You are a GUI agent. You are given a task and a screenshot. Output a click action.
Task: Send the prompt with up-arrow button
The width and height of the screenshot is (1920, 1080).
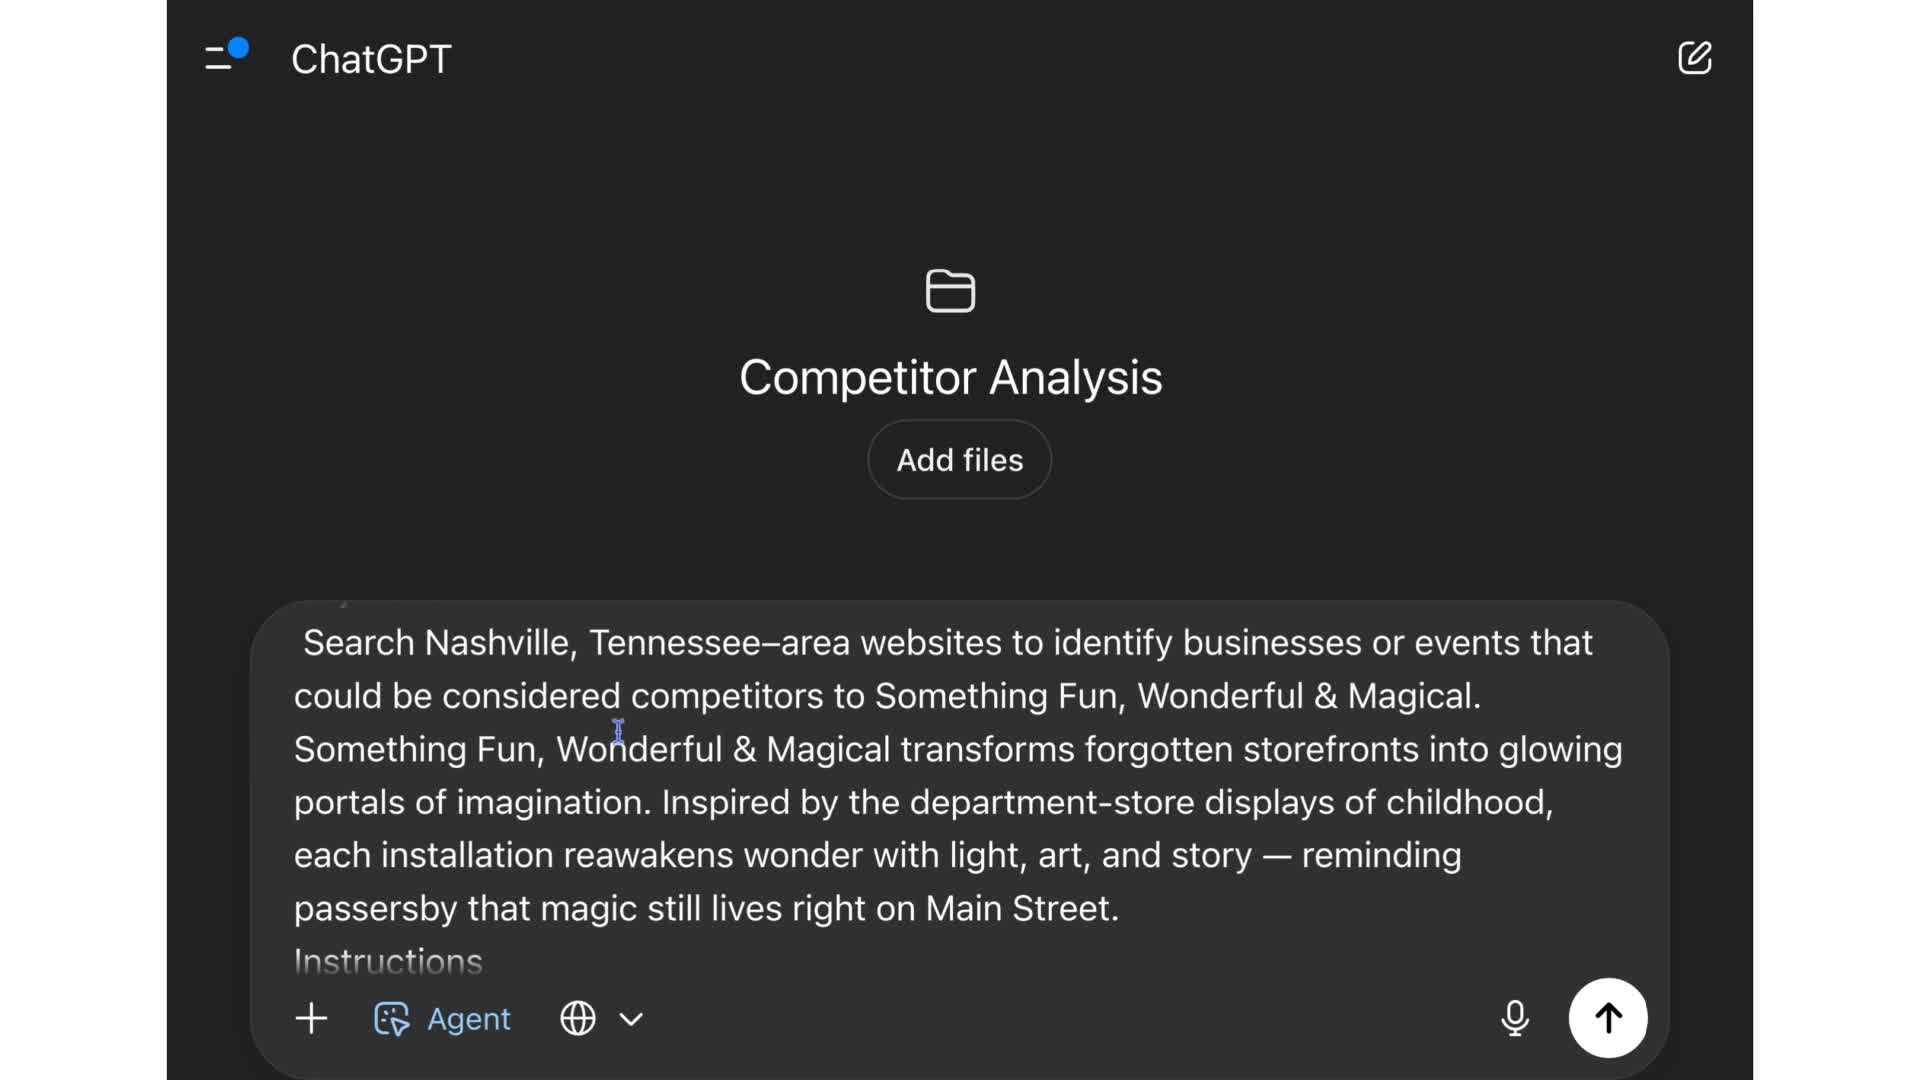tap(1607, 1018)
